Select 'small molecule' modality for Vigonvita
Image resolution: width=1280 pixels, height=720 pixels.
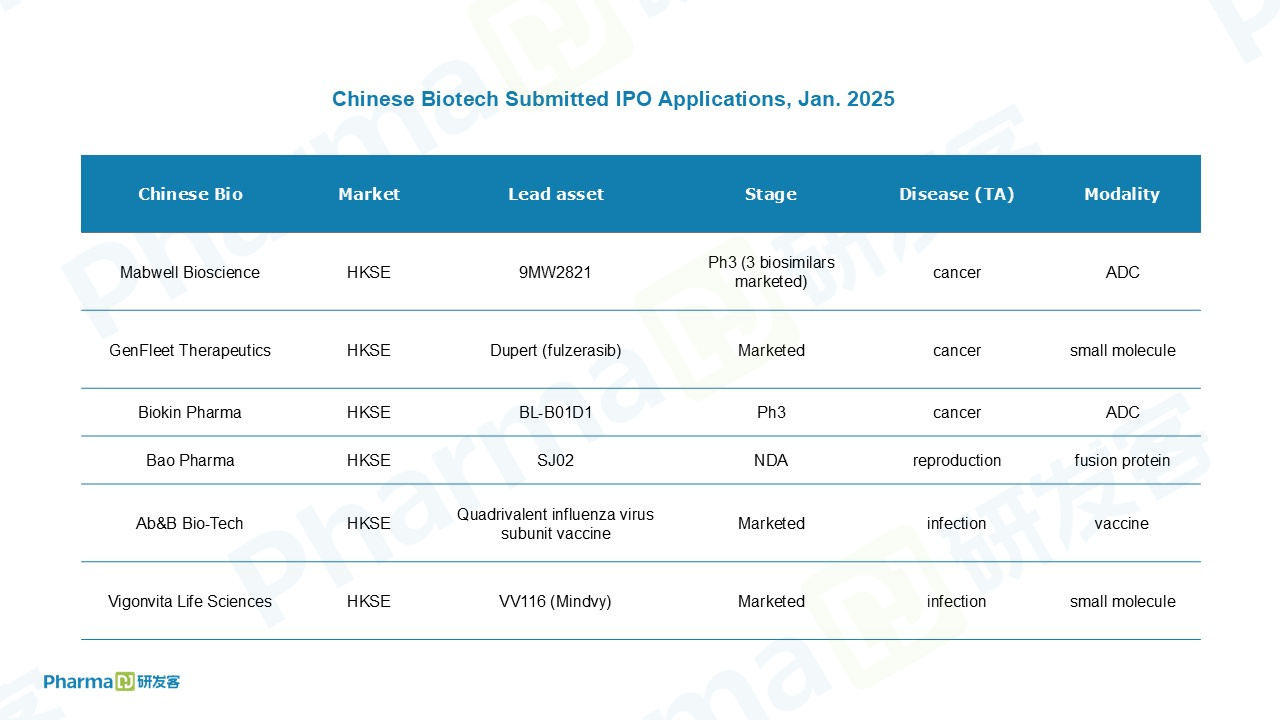[1122, 601]
